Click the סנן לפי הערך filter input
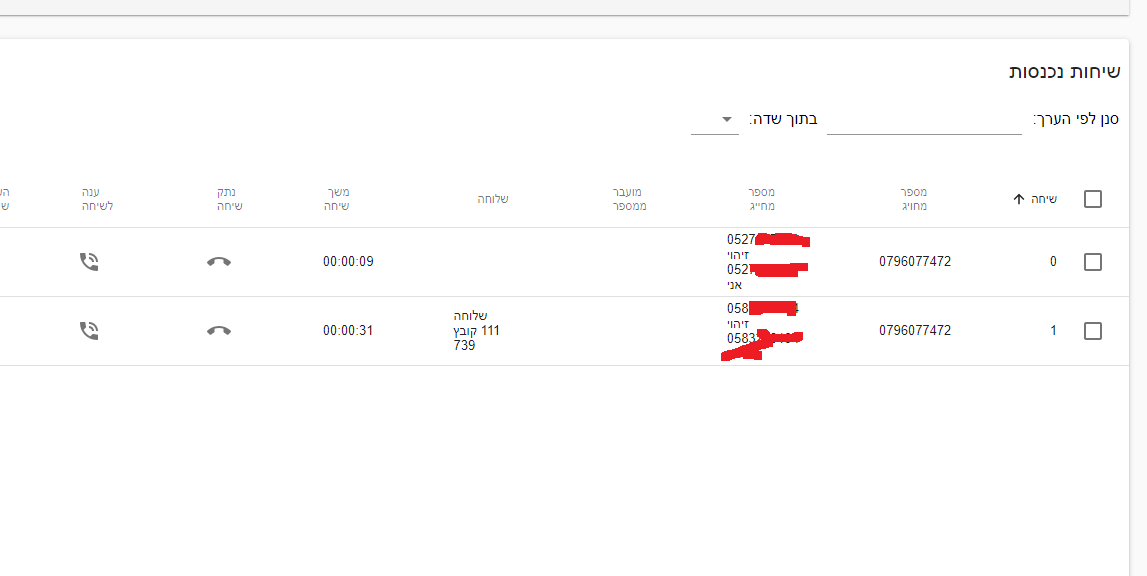 pos(923,120)
